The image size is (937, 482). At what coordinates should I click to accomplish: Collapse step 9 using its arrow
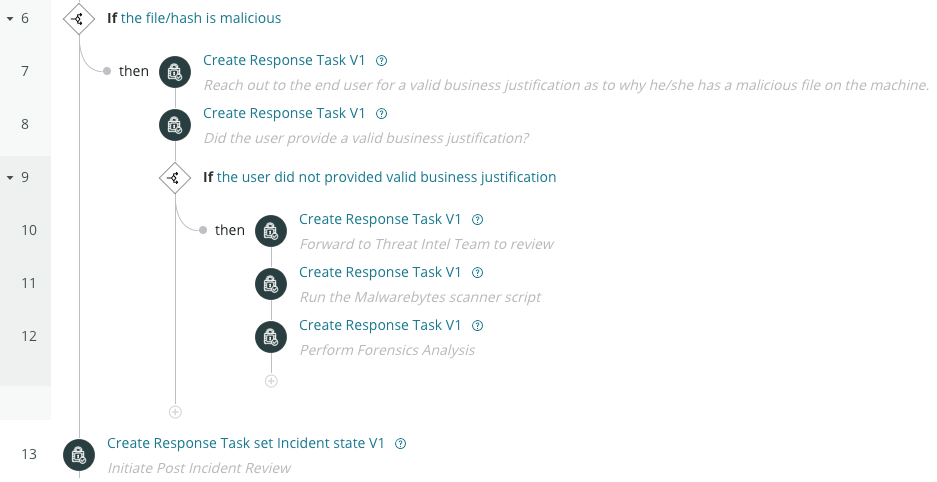pyautogui.click(x=10, y=177)
